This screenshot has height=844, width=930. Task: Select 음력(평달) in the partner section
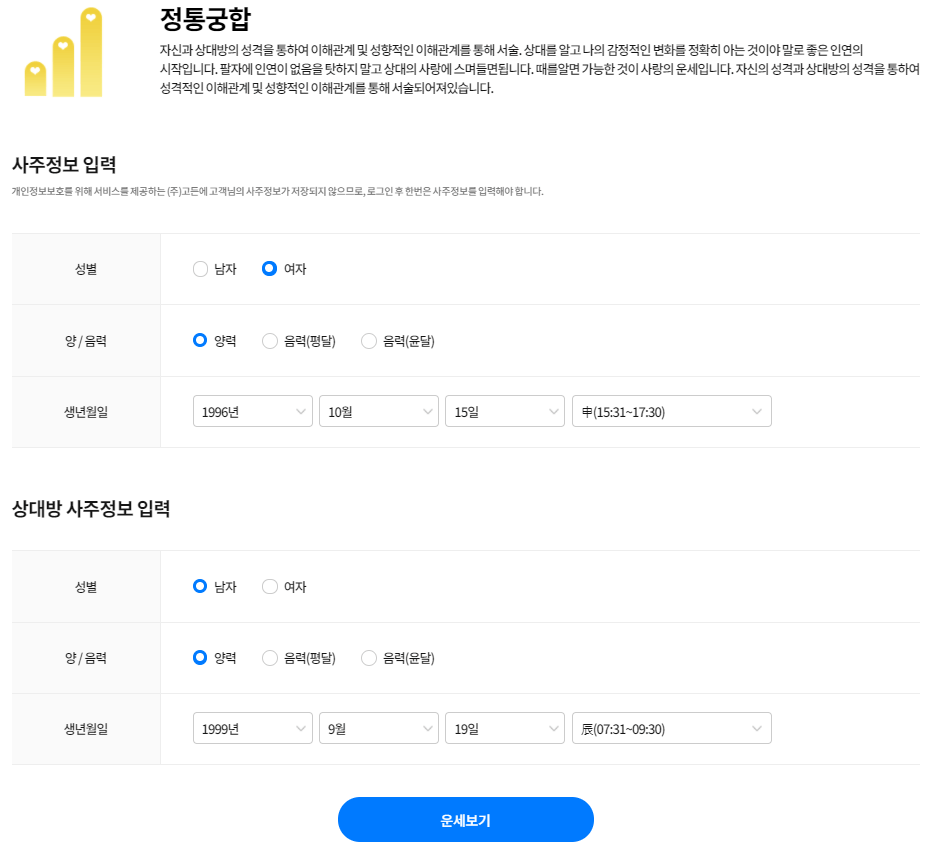269,657
